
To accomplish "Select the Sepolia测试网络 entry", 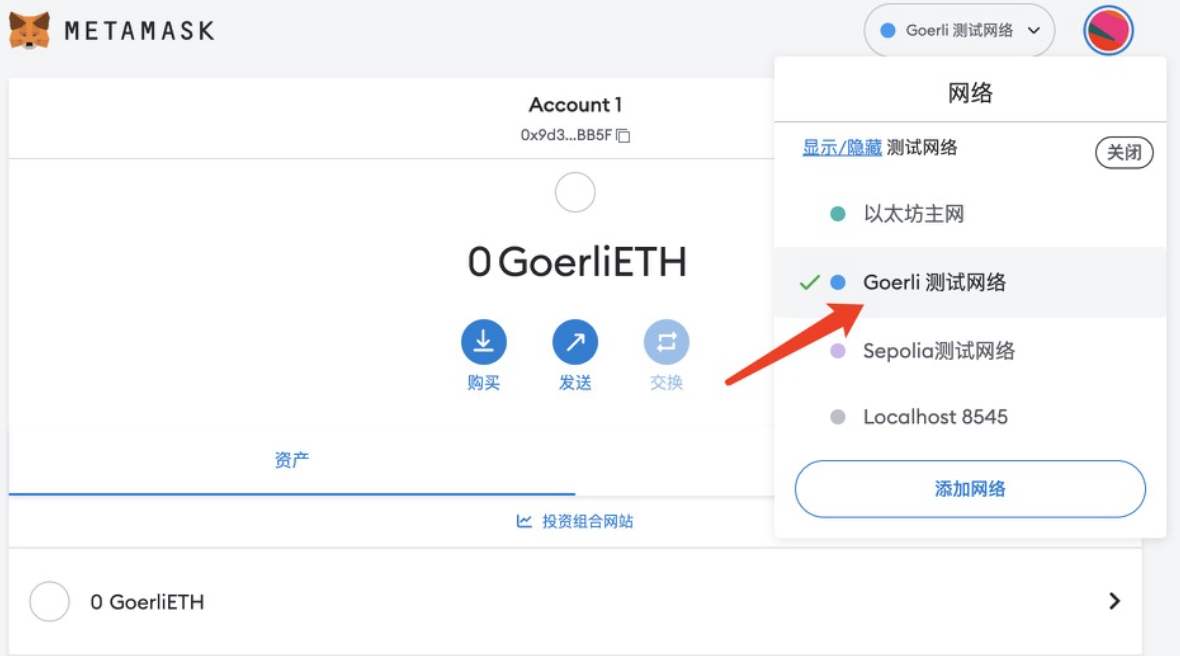I will click(x=970, y=351).
